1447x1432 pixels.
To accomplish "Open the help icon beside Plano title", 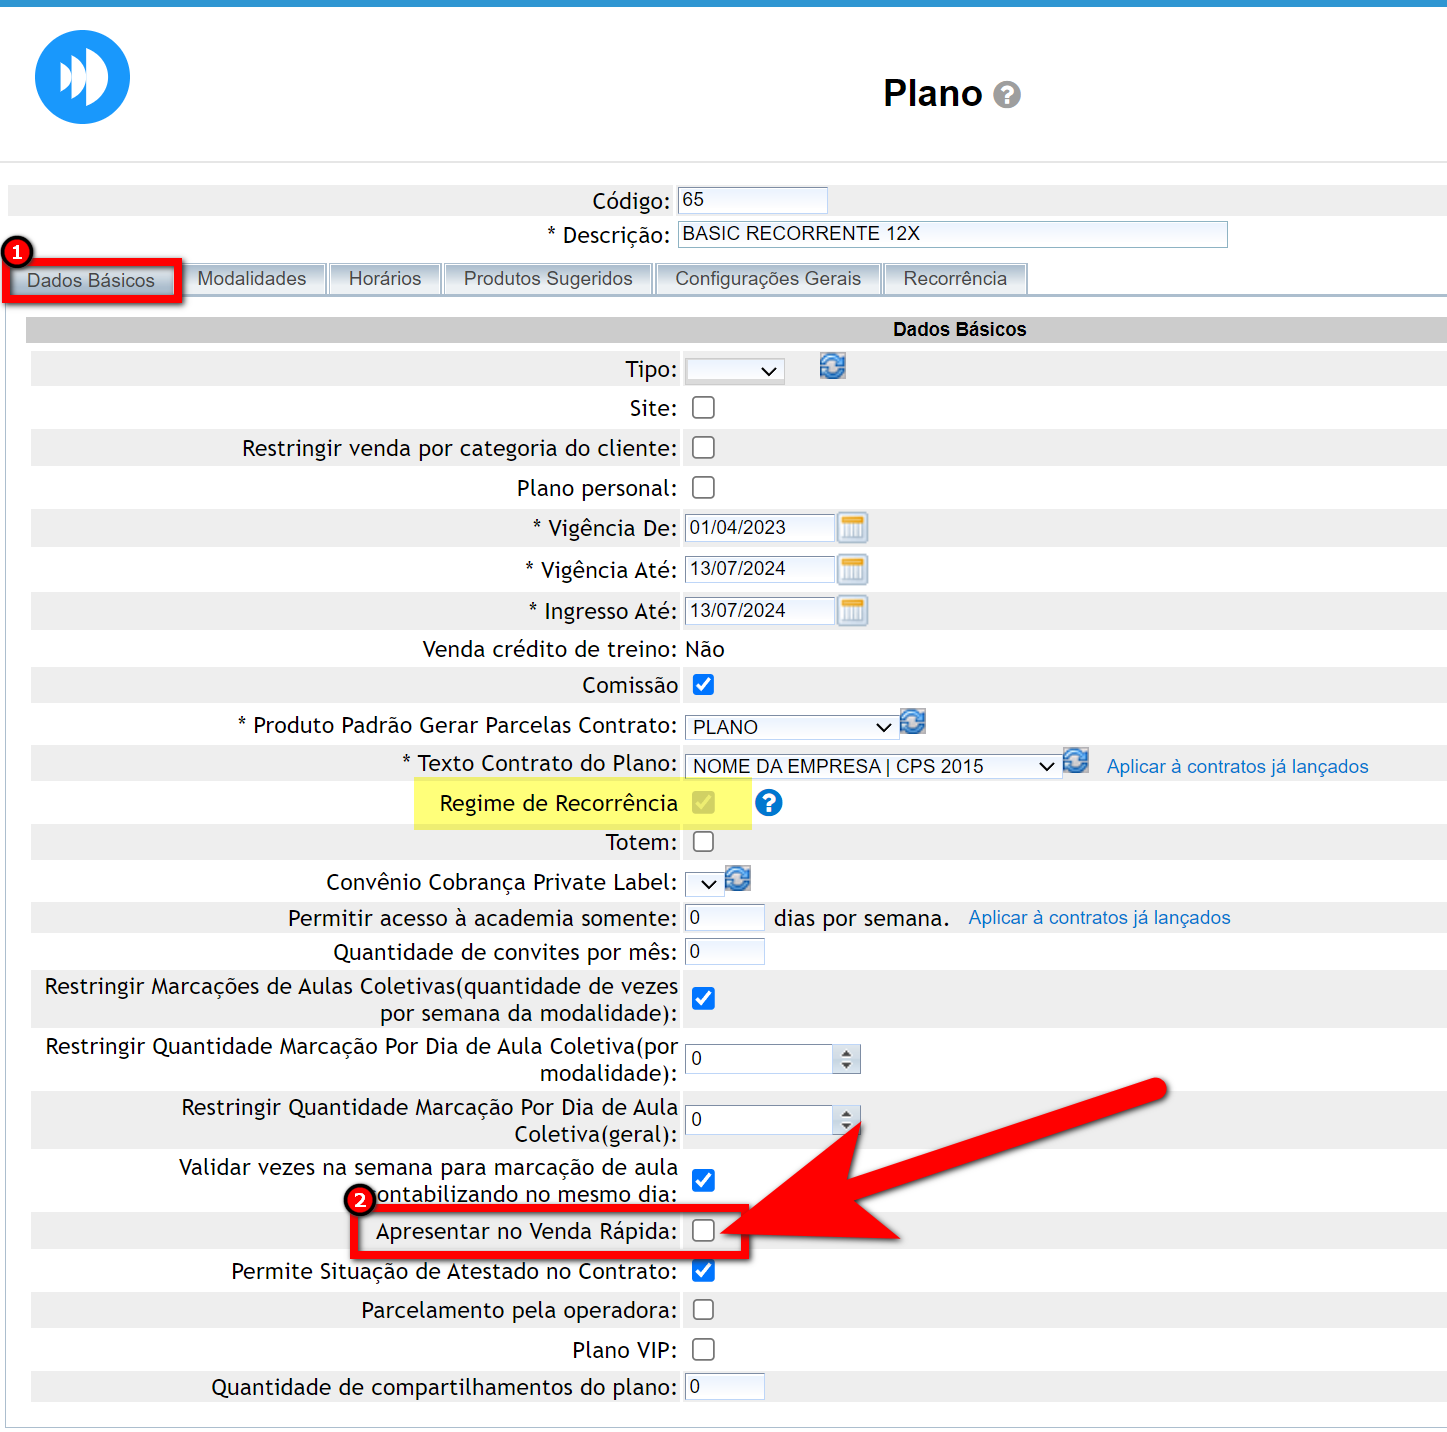I will click(x=1007, y=95).
